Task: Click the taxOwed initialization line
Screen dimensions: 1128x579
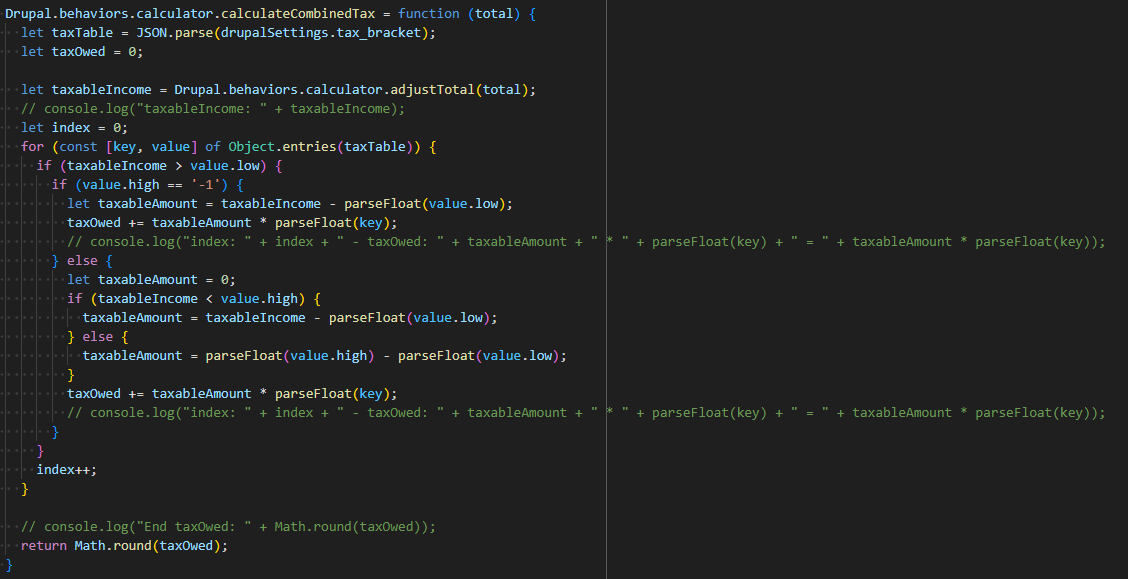Action: point(80,51)
